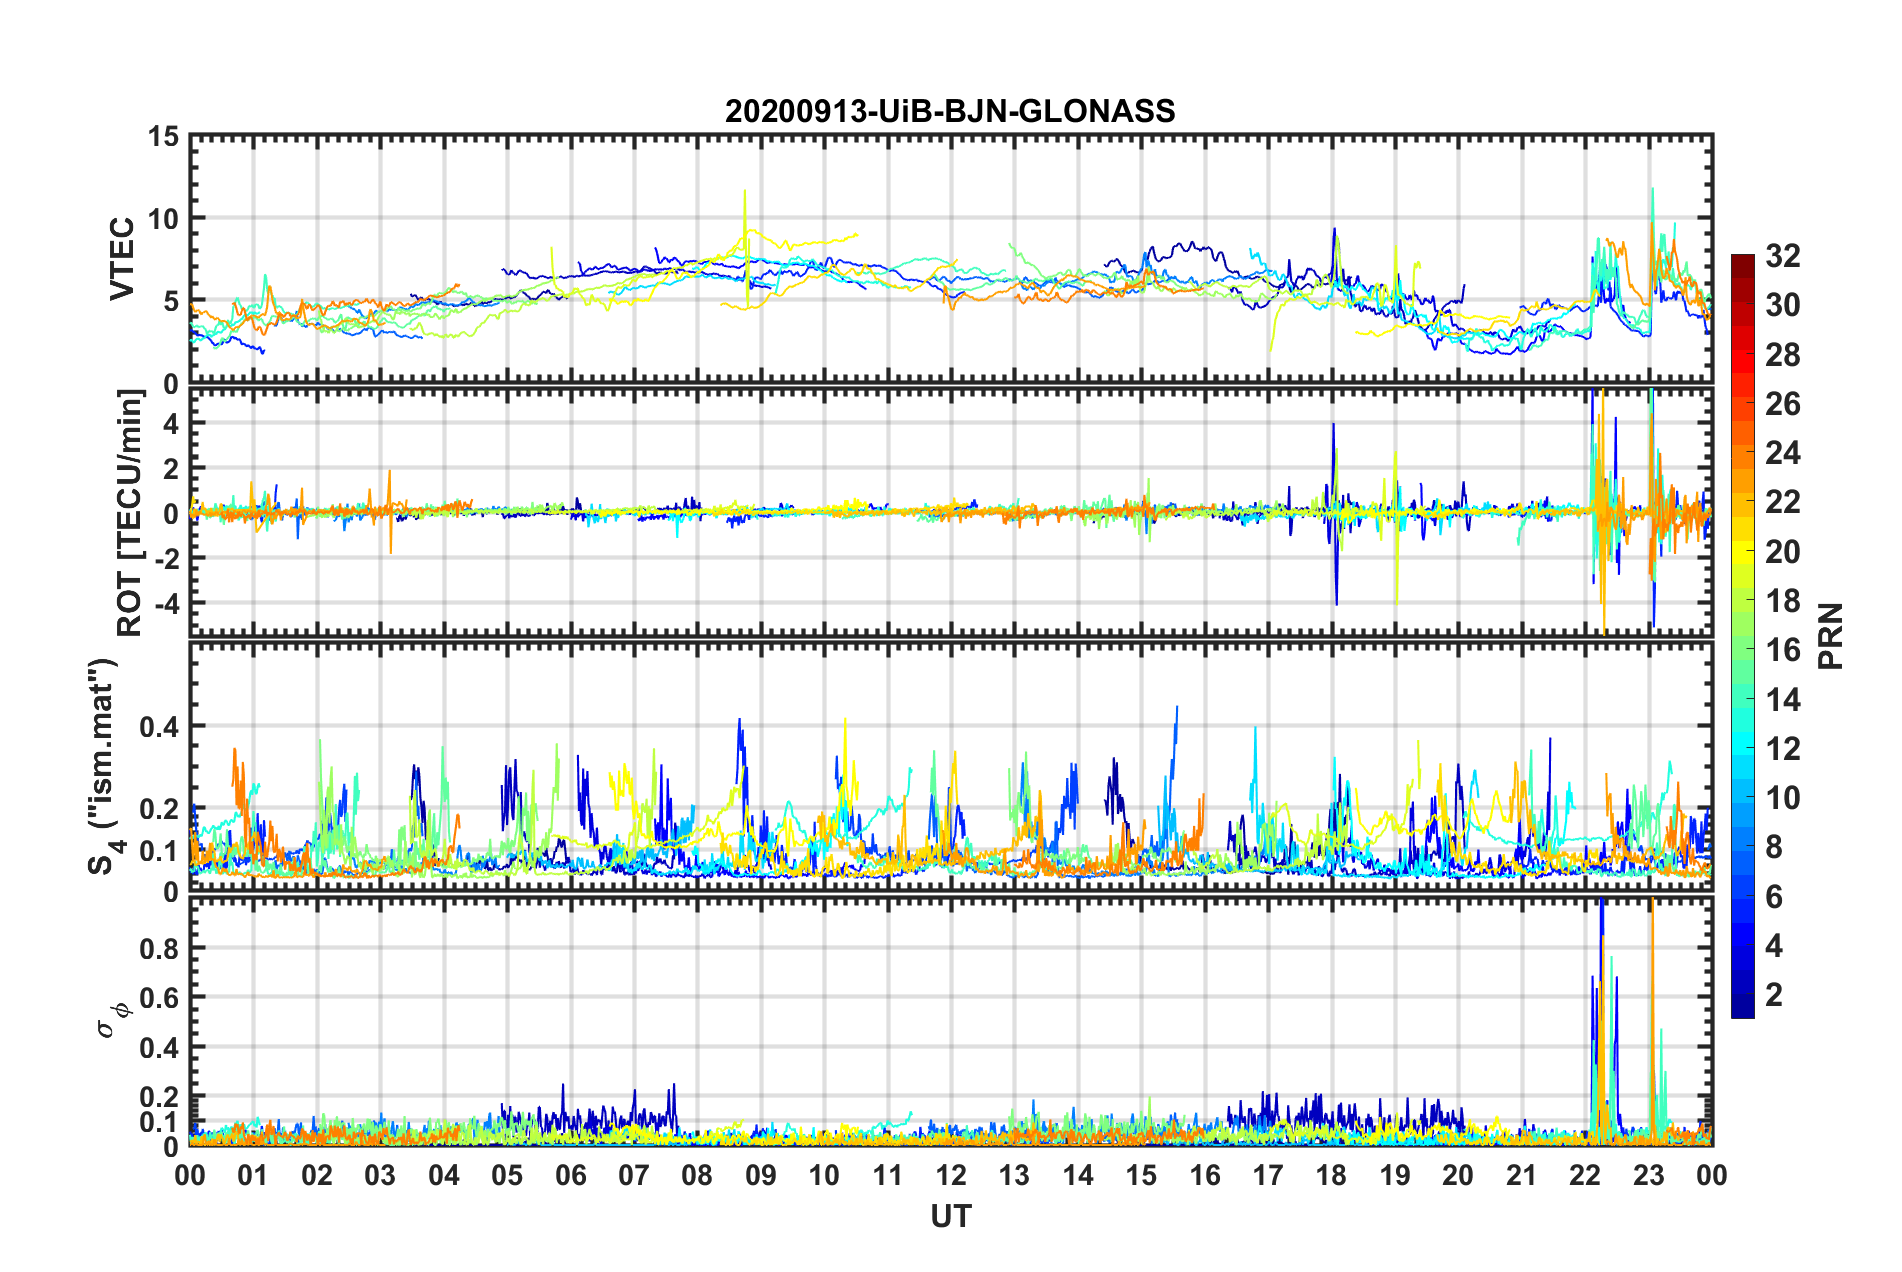The width and height of the screenshot is (1902, 1272).
Task: Click the UT axis tick label 05
Action: 507,1175
